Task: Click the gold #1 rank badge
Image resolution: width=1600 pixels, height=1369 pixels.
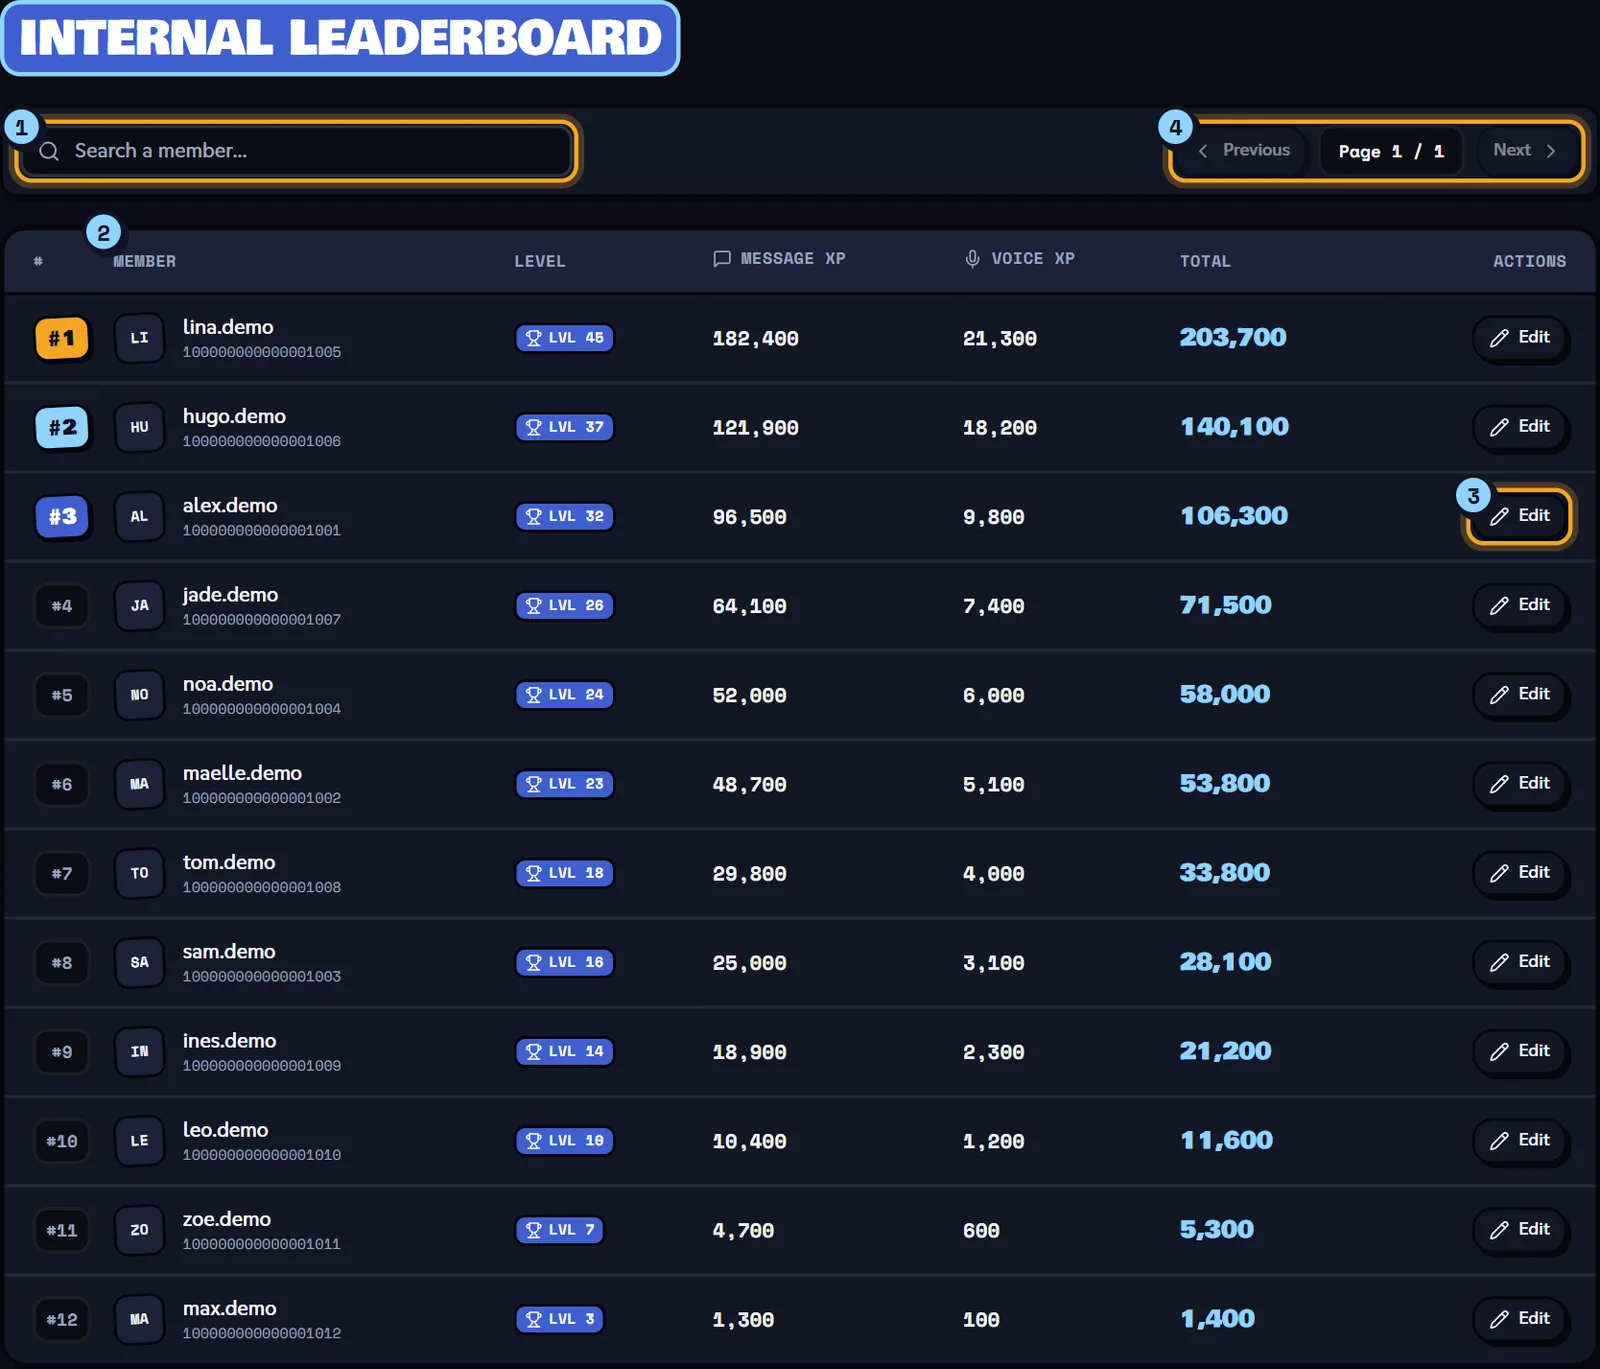Action: [62, 338]
